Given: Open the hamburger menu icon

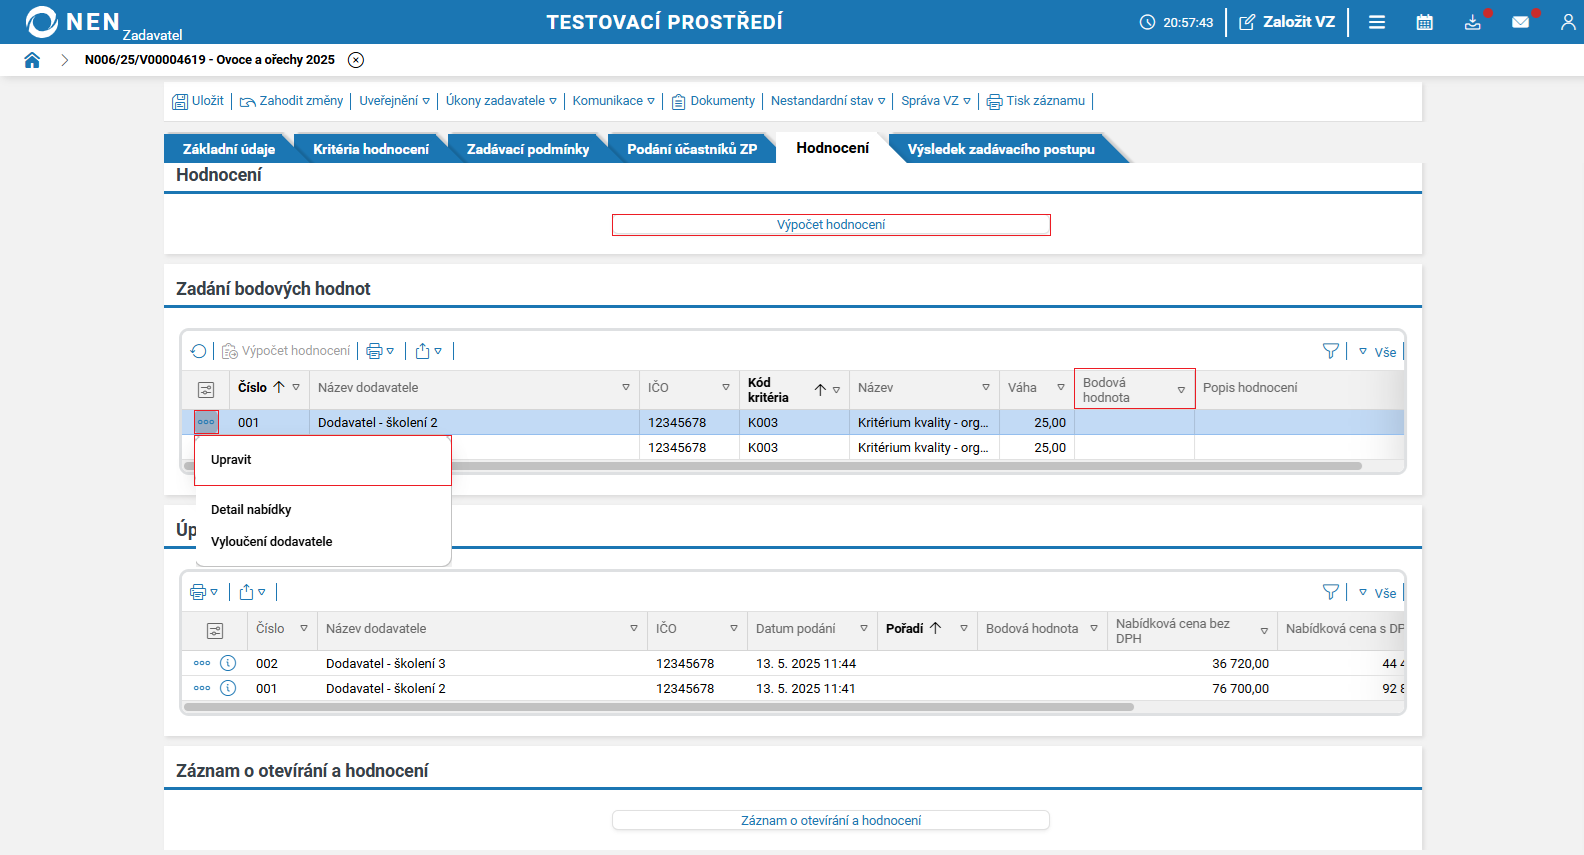Looking at the screenshot, I should (x=1376, y=22).
